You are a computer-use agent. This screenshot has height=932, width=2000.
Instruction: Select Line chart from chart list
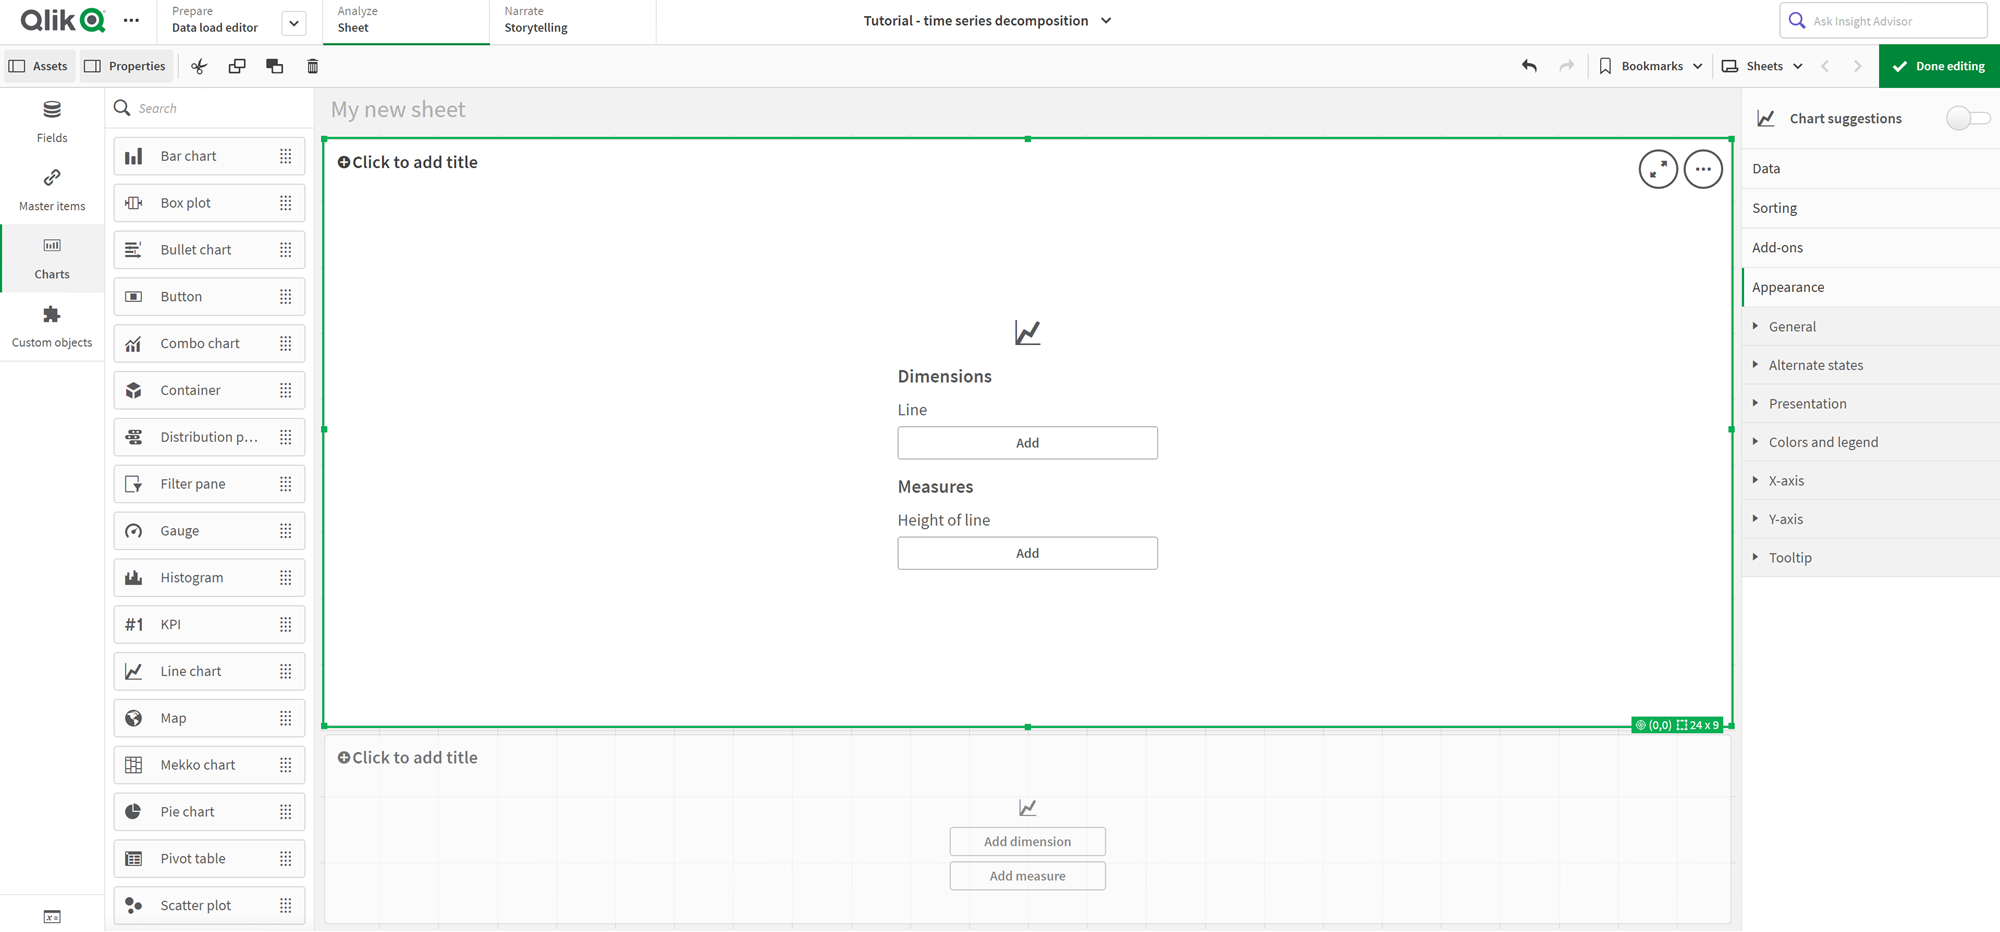209,671
